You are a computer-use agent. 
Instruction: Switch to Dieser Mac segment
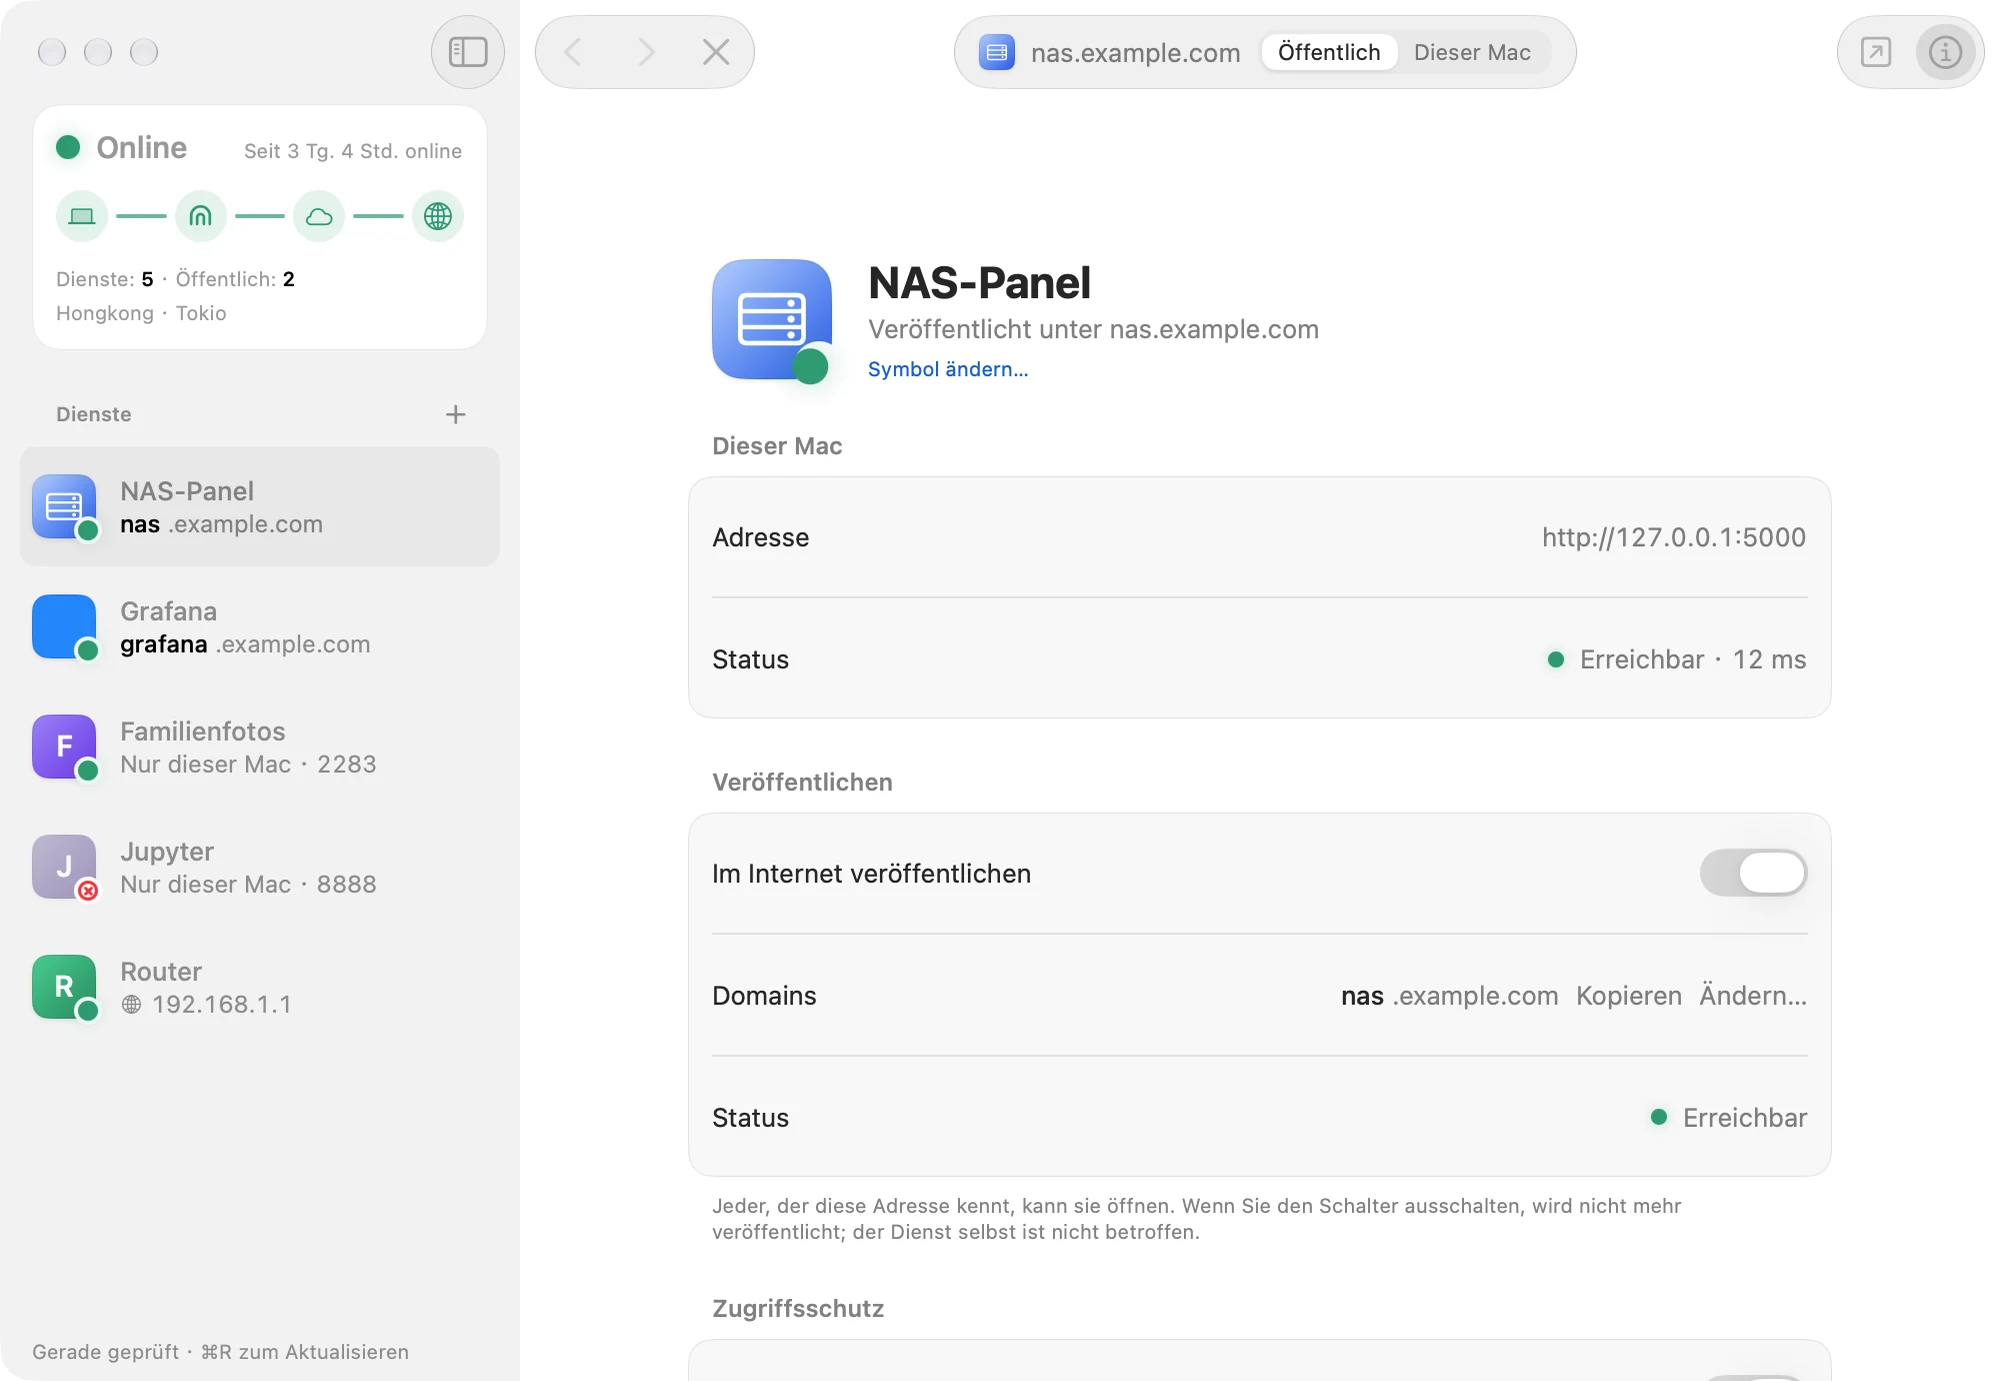coord(1472,52)
